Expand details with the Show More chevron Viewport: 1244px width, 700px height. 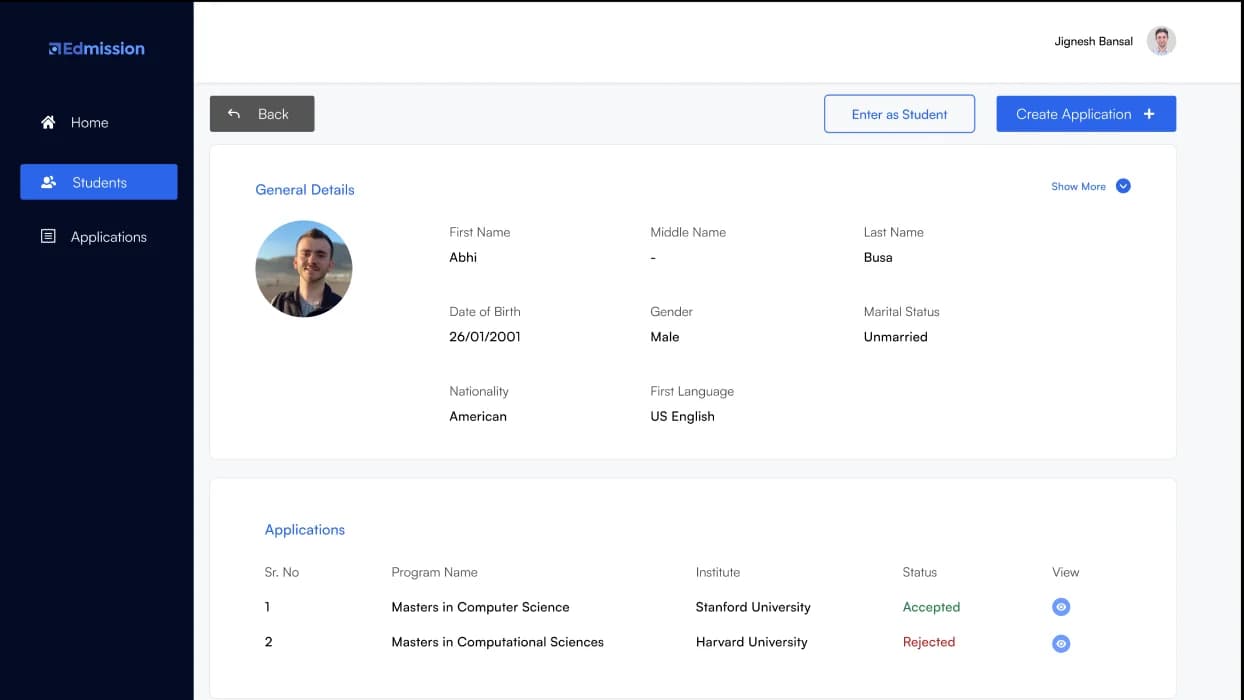1123,186
